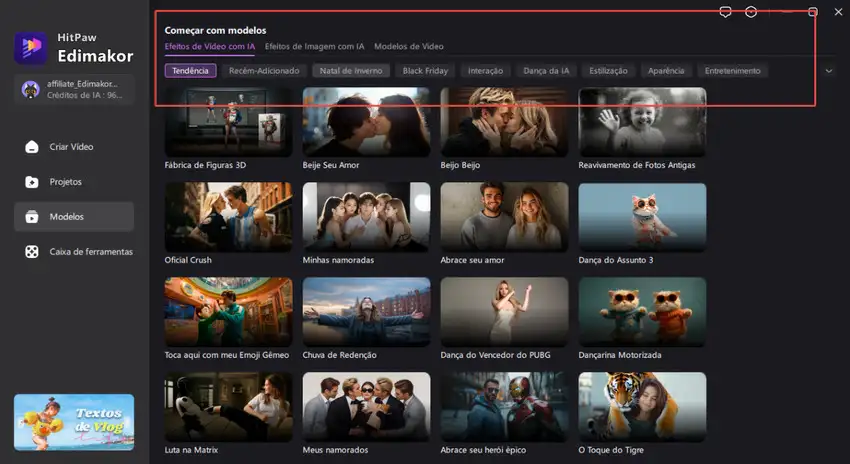This screenshot has height=464, width=850.
Task: Open Caixa de ferramentas icon
Action: 32,252
